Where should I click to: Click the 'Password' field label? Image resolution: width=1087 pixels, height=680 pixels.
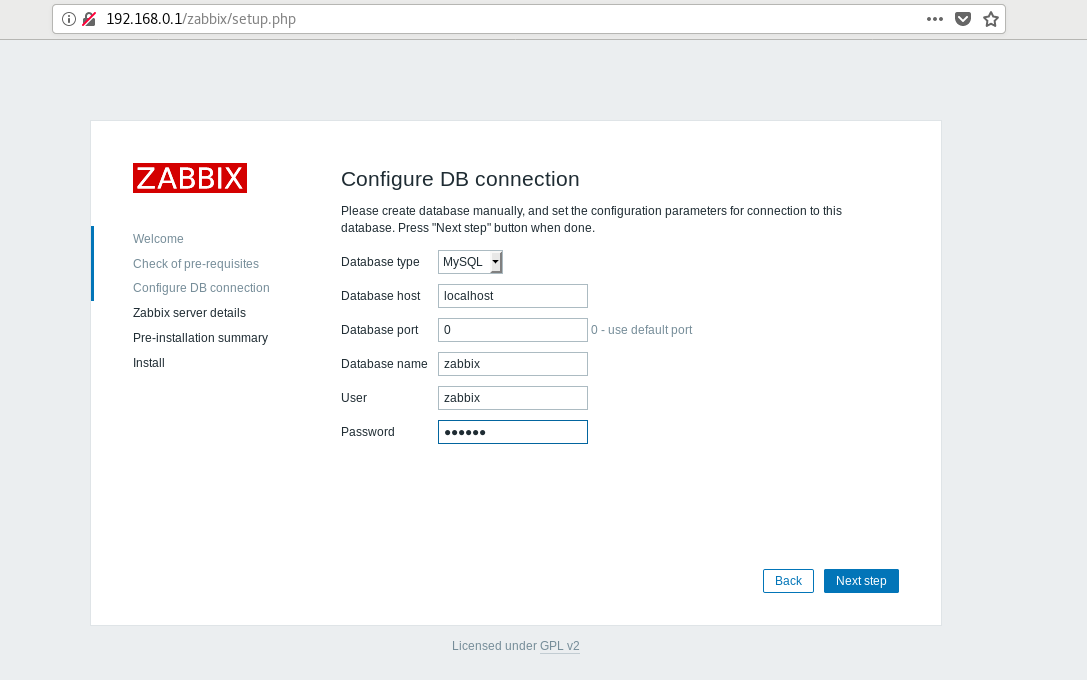coord(367,432)
